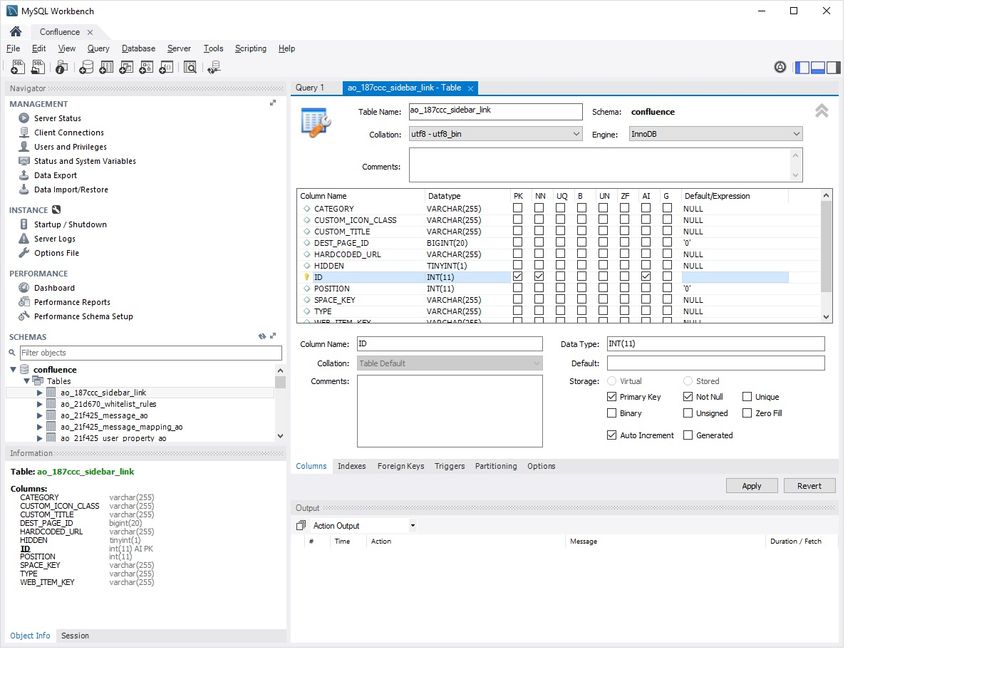
Task: Open the Engine InnoDB dropdown
Action: [715, 134]
